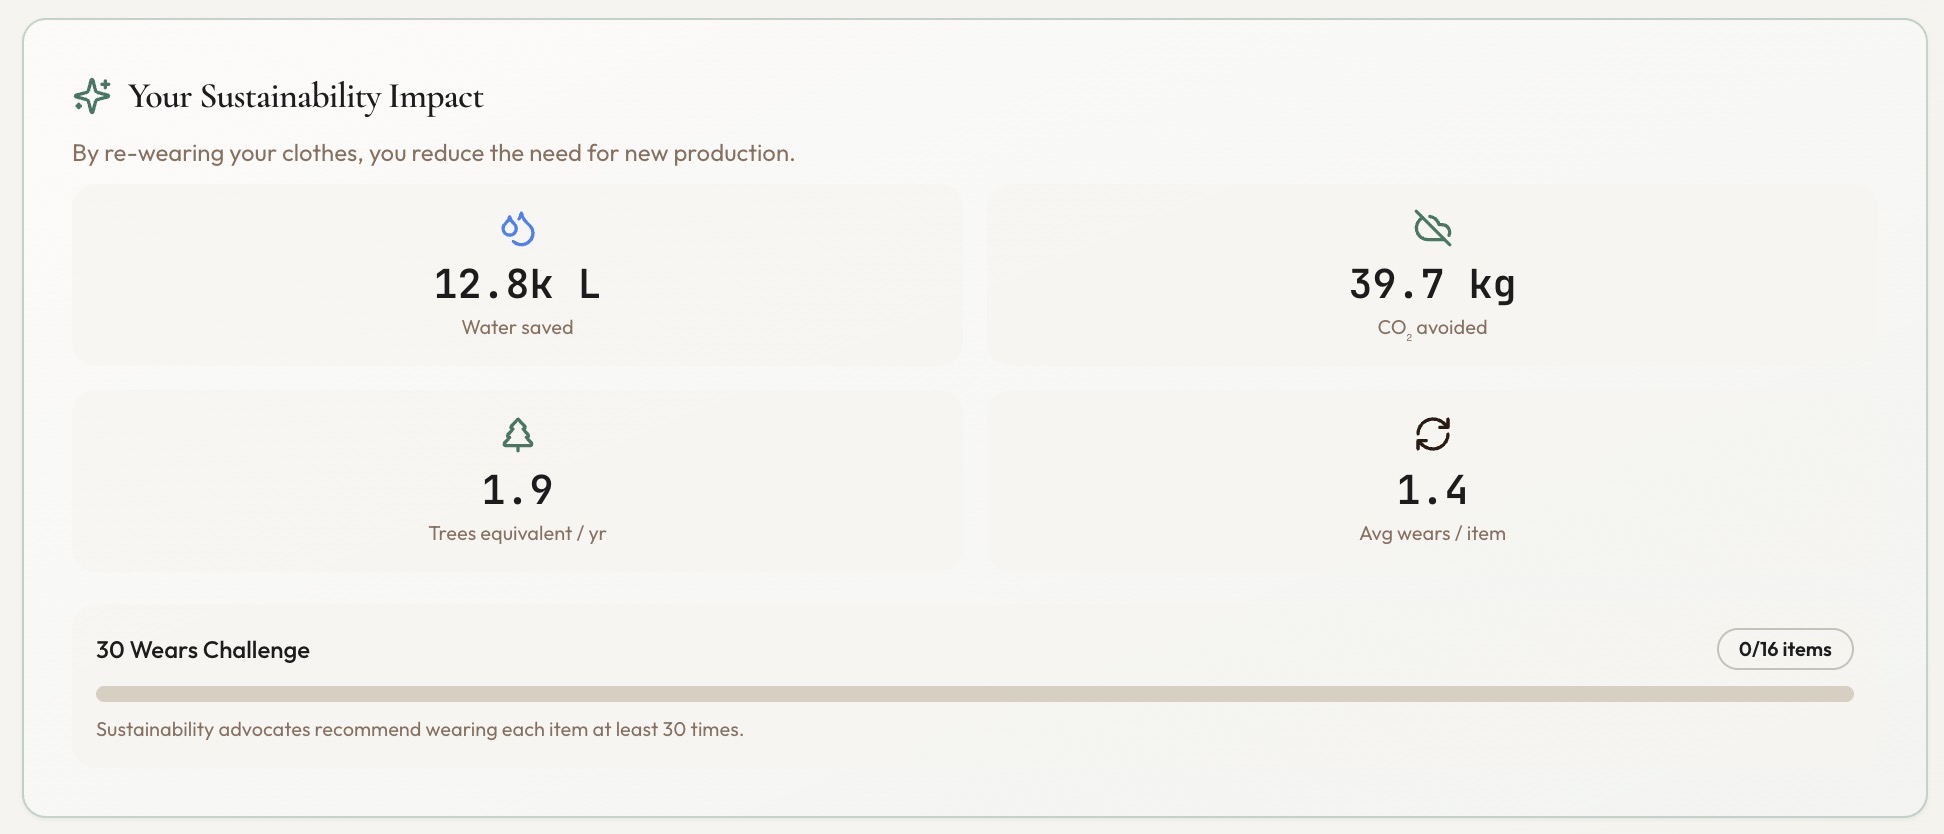This screenshot has height=834, width=1944.
Task: Select the Trees equivalent per year card
Action: tap(516, 481)
